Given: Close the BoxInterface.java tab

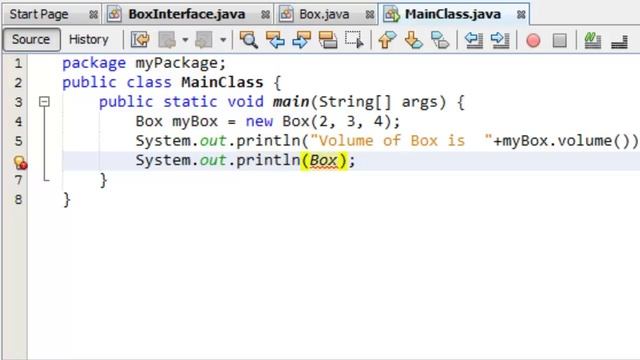Looking at the screenshot, I should tap(265, 15).
